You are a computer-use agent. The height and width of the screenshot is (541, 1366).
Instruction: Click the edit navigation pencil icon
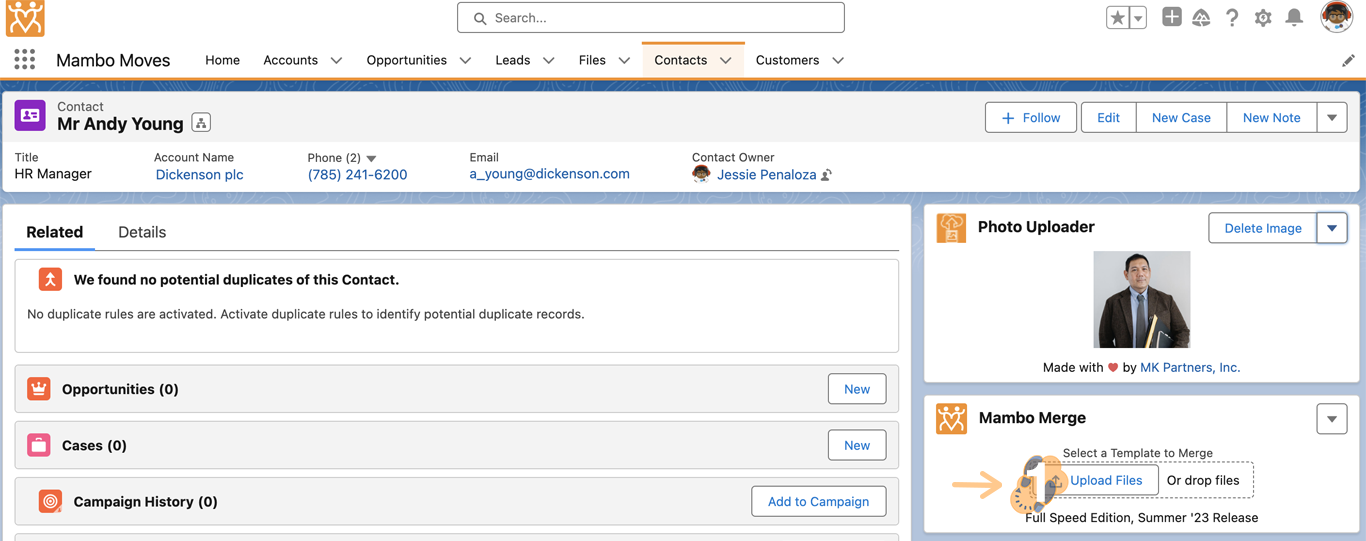[1348, 60]
